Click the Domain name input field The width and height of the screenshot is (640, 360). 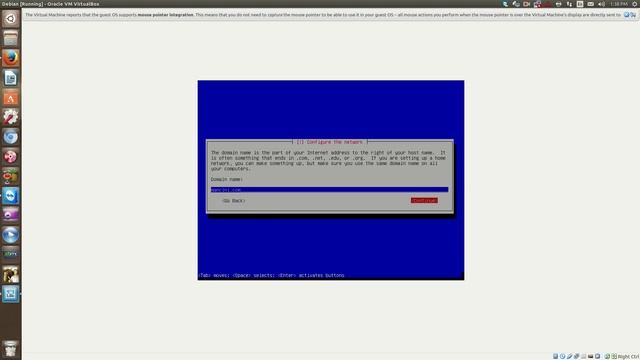pyautogui.click(x=329, y=190)
